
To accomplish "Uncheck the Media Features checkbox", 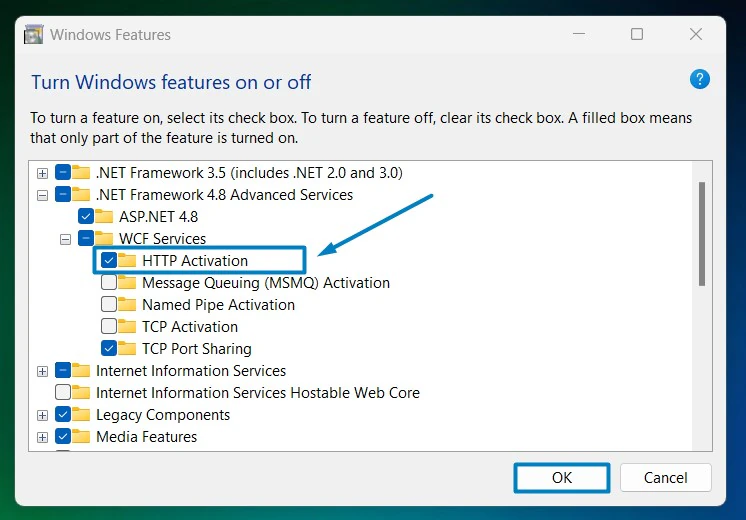I will coord(63,436).
